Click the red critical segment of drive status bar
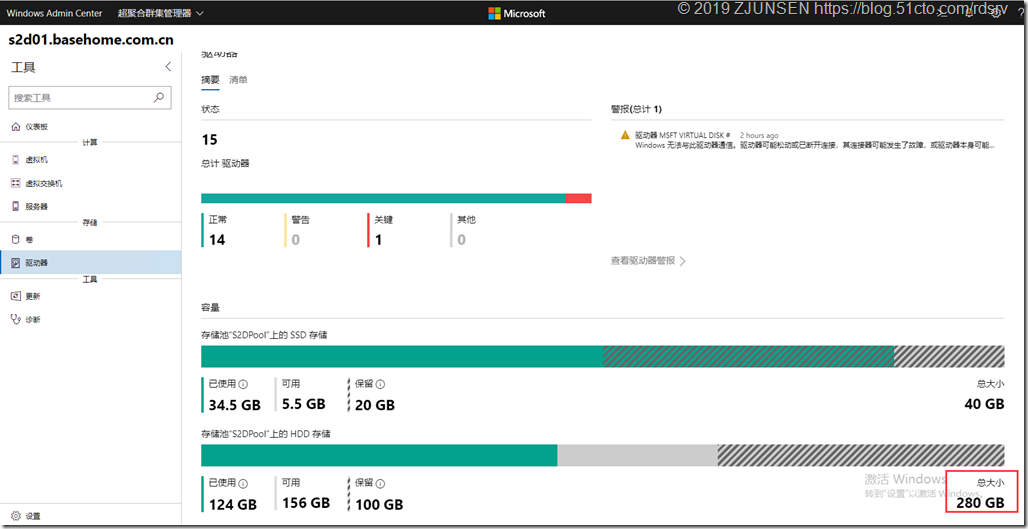 pos(578,198)
